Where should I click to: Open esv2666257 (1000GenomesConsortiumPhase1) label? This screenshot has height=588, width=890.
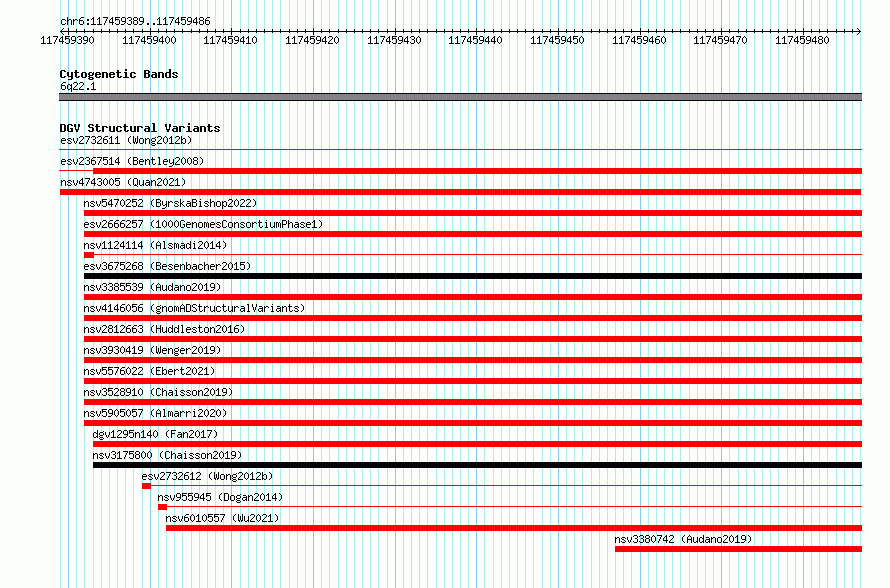coord(203,224)
